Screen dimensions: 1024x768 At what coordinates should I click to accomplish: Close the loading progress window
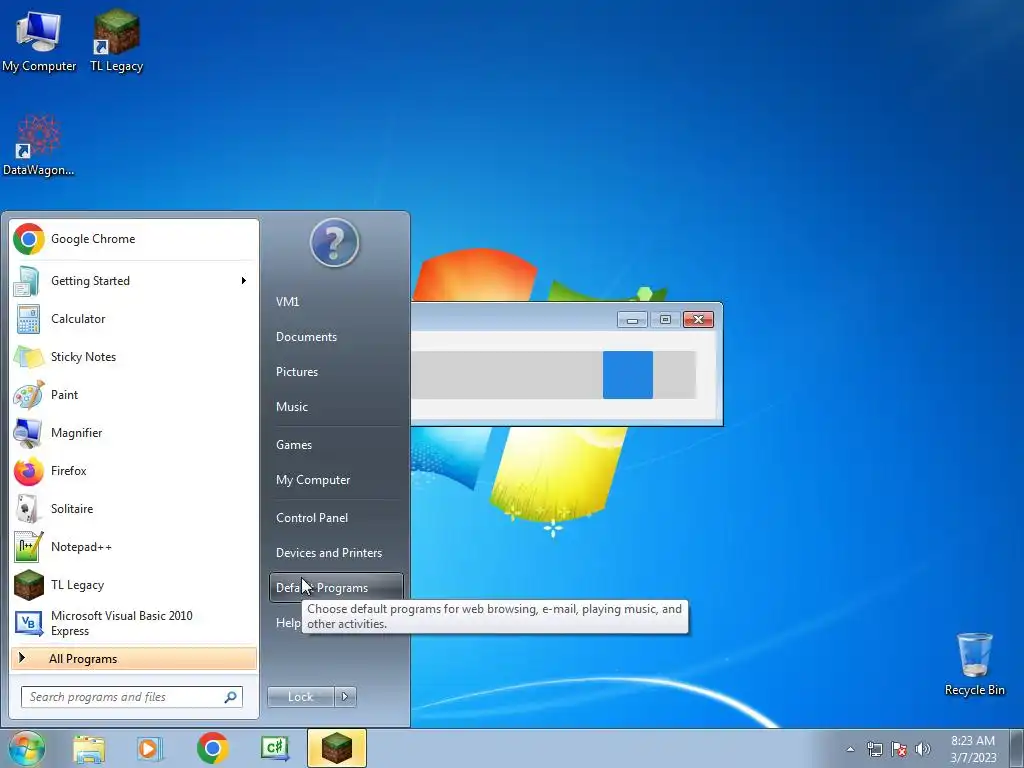(x=698, y=319)
